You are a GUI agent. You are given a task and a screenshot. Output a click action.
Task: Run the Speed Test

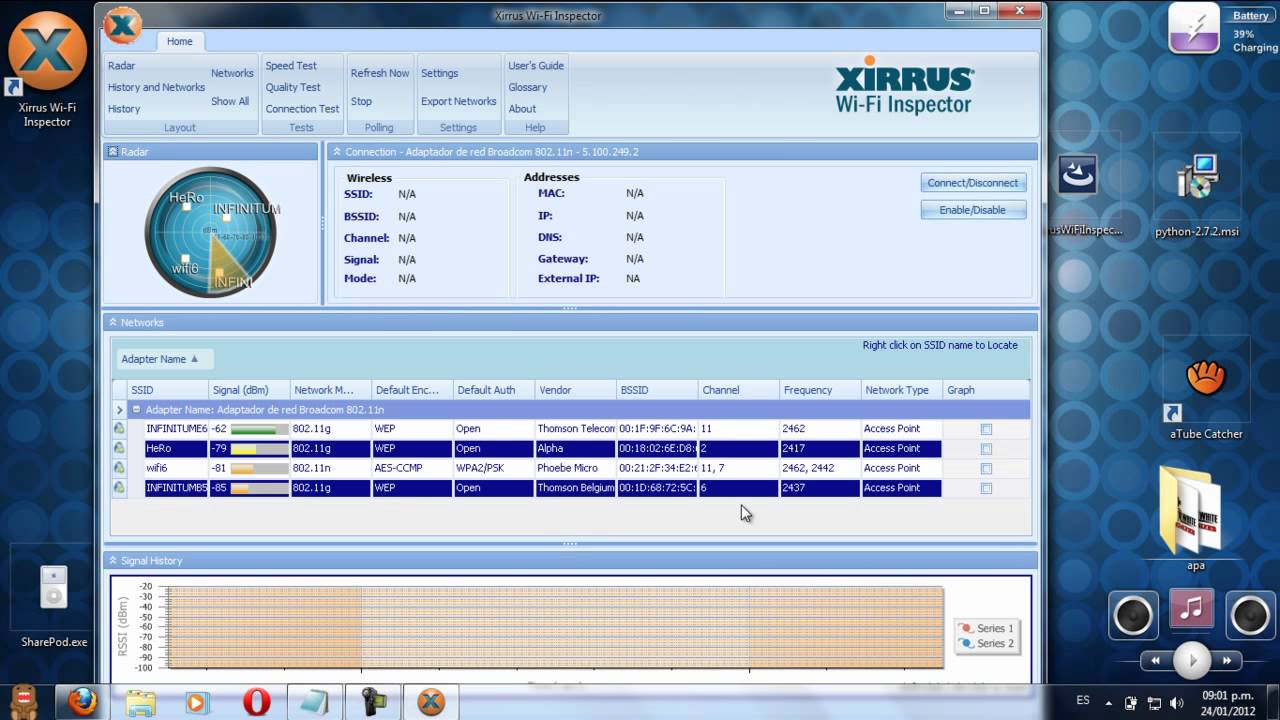(x=291, y=66)
